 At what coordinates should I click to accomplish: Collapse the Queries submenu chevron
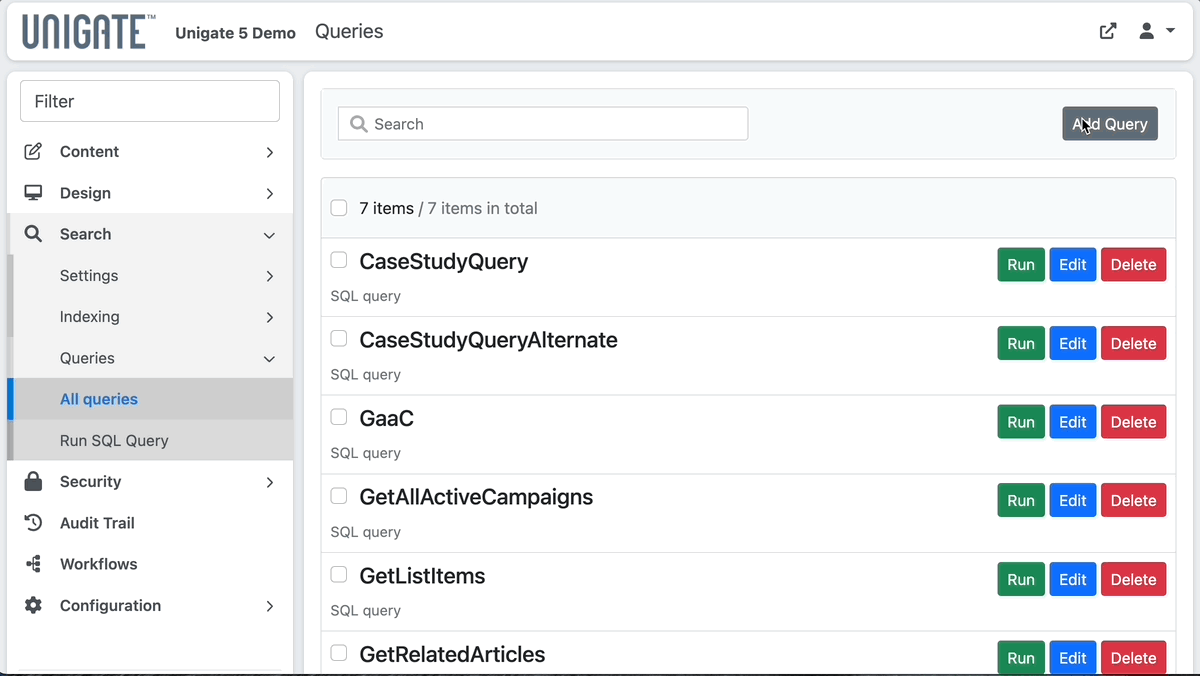[x=270, y=358]
